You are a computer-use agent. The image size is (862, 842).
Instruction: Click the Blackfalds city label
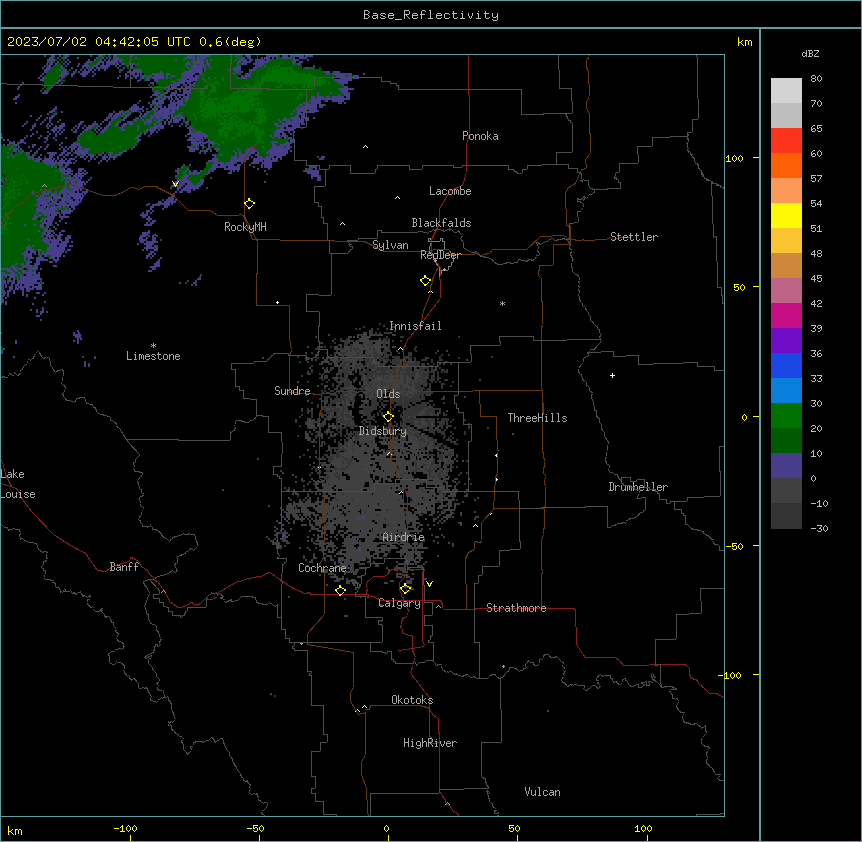441,223
